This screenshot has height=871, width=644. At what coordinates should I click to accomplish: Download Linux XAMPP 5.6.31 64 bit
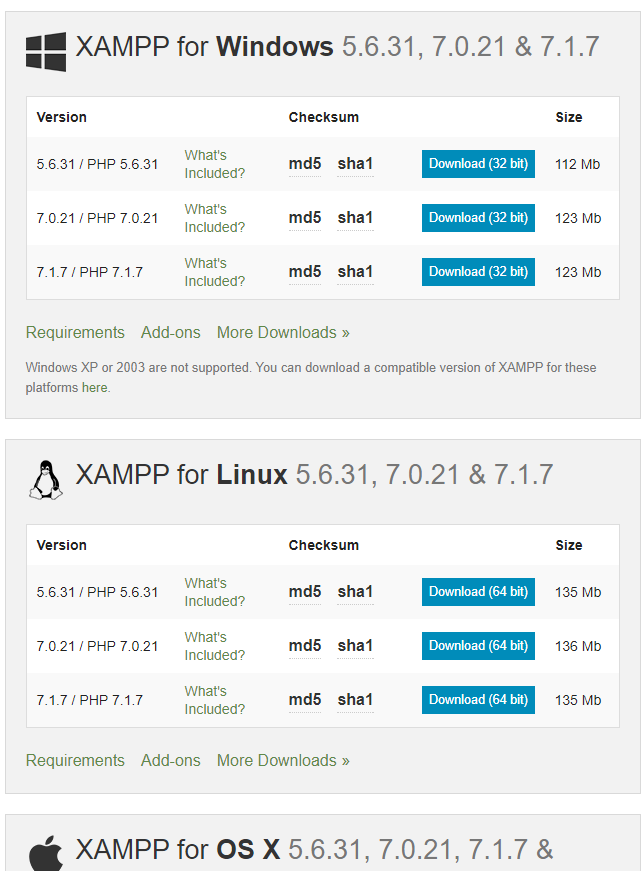[478, 592]
